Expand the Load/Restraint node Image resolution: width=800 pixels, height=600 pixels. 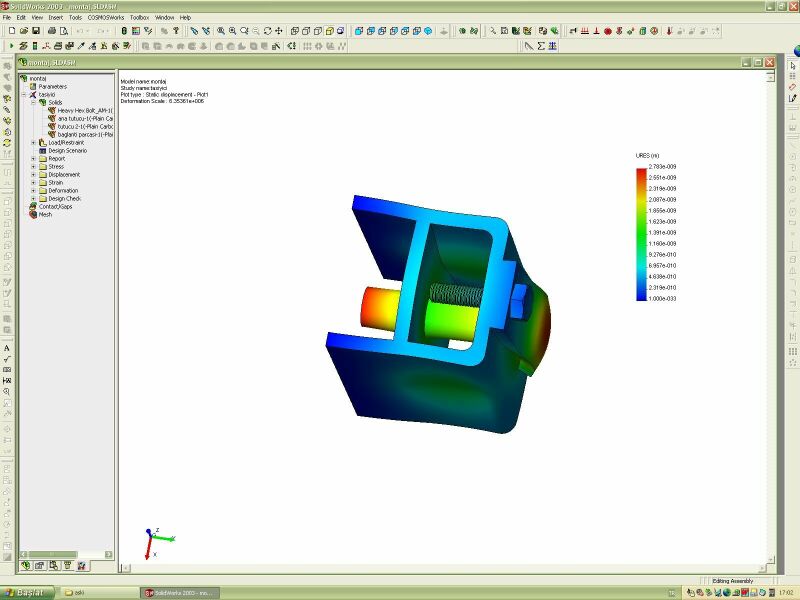33,142
